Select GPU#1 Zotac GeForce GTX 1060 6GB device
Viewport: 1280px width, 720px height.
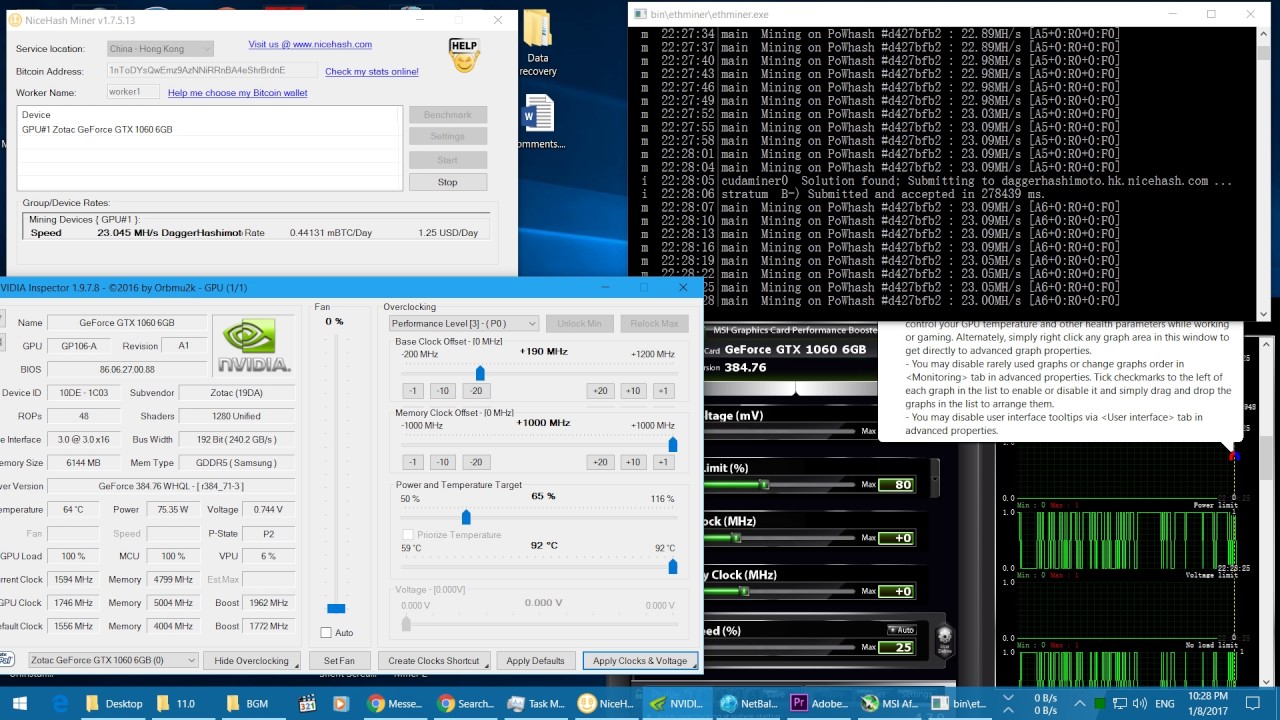(97, 130)
